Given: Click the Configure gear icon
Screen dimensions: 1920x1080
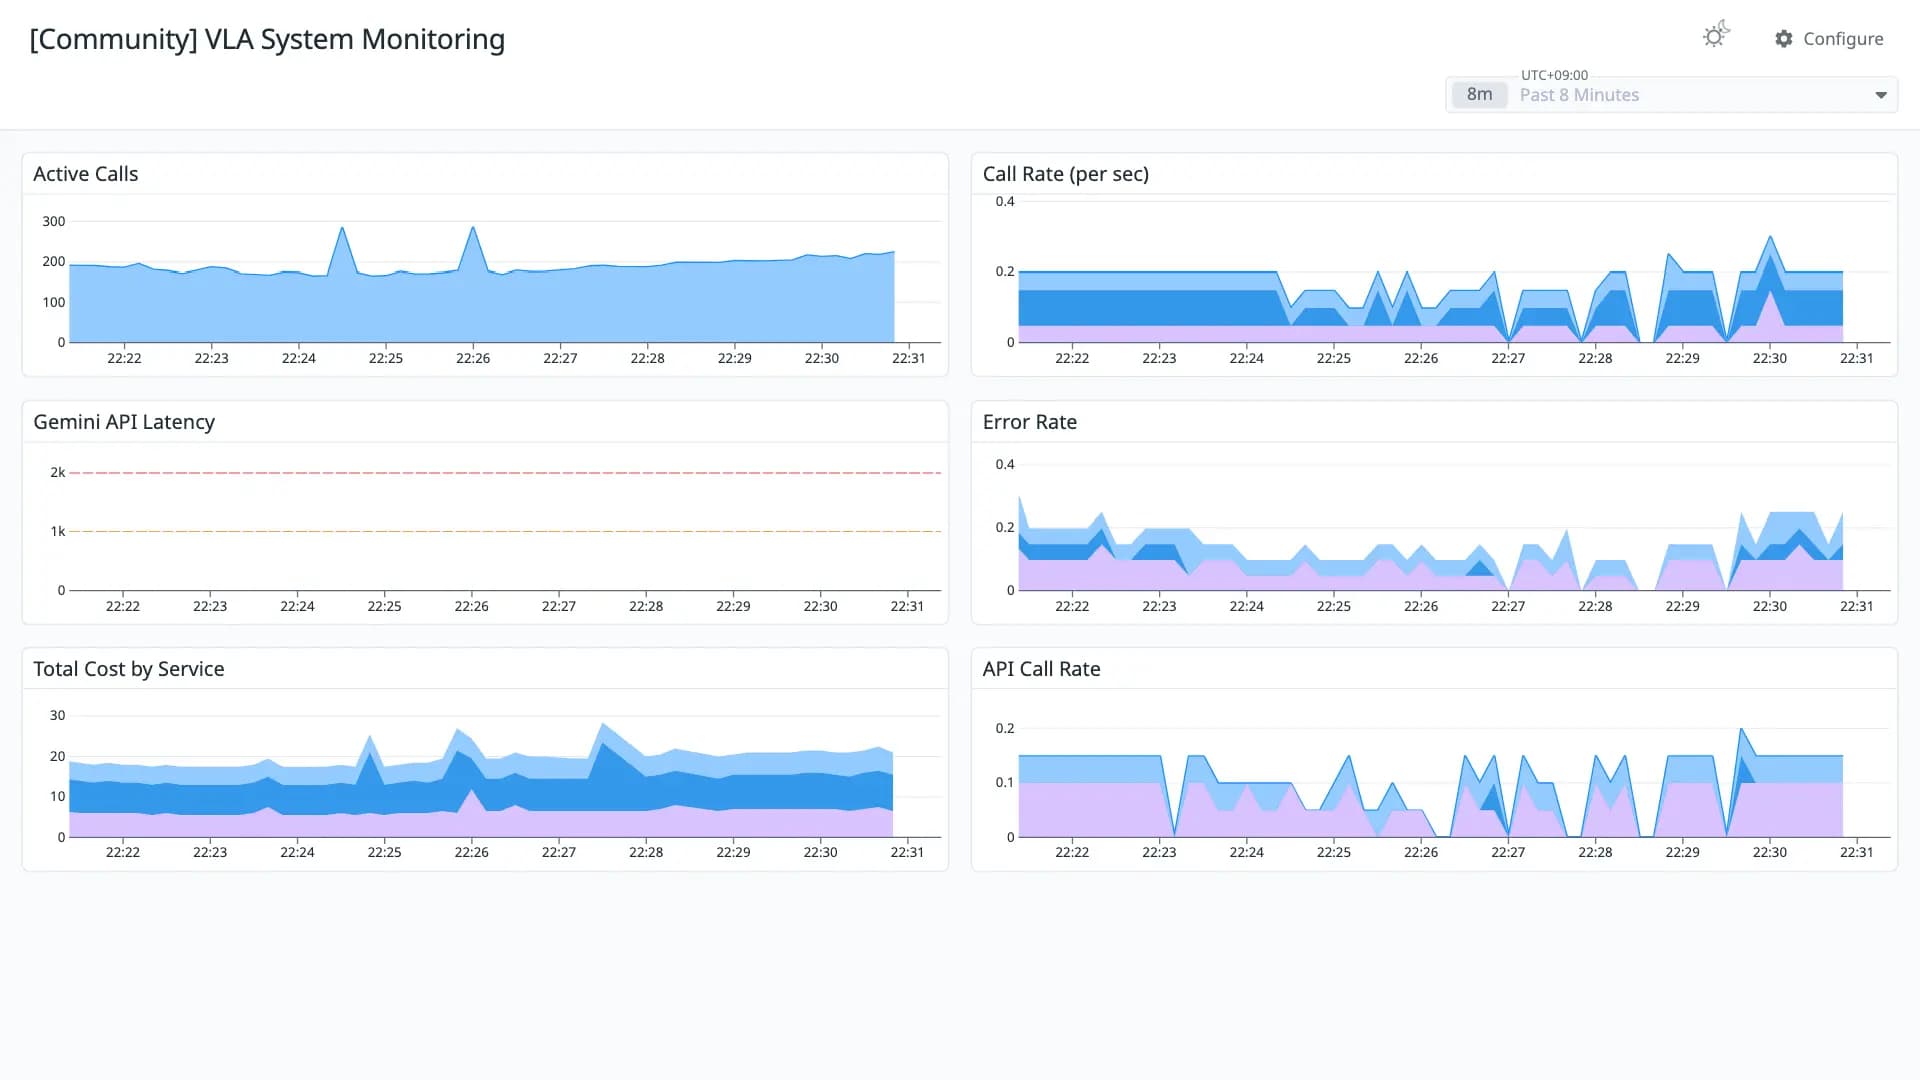Looking at the screenshot, I should pyautogui.click(x=1784, y=39).
